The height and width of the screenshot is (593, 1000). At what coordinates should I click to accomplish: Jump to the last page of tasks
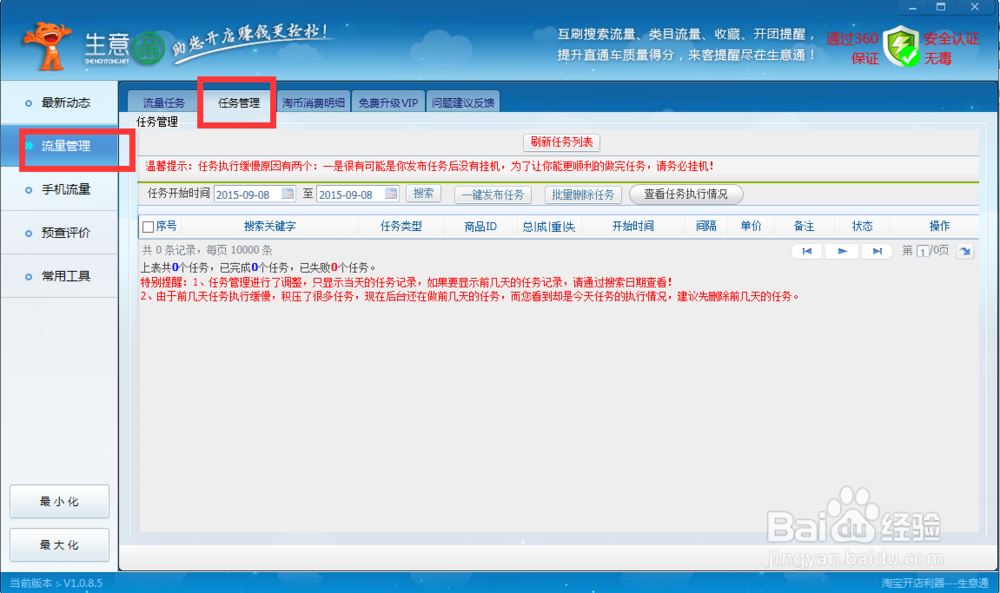(877, 251)
